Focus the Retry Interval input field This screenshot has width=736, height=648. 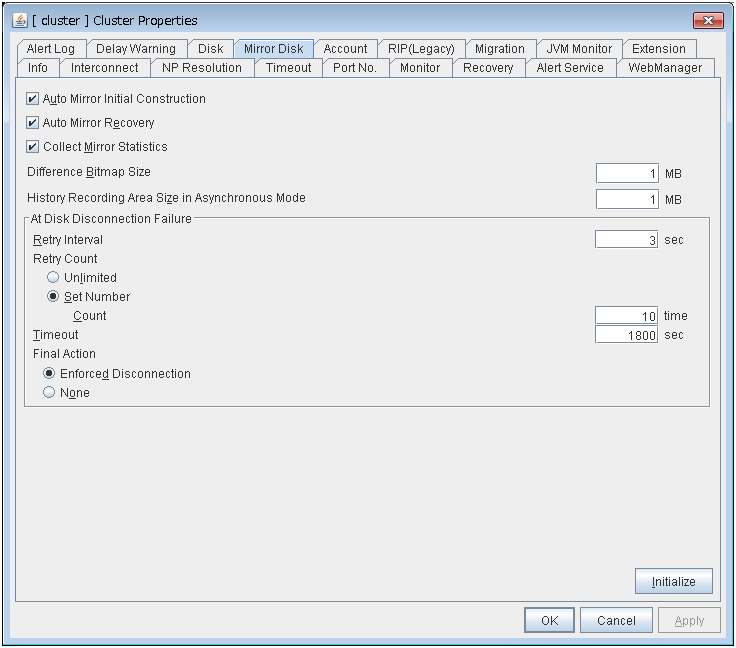[627, 240]
